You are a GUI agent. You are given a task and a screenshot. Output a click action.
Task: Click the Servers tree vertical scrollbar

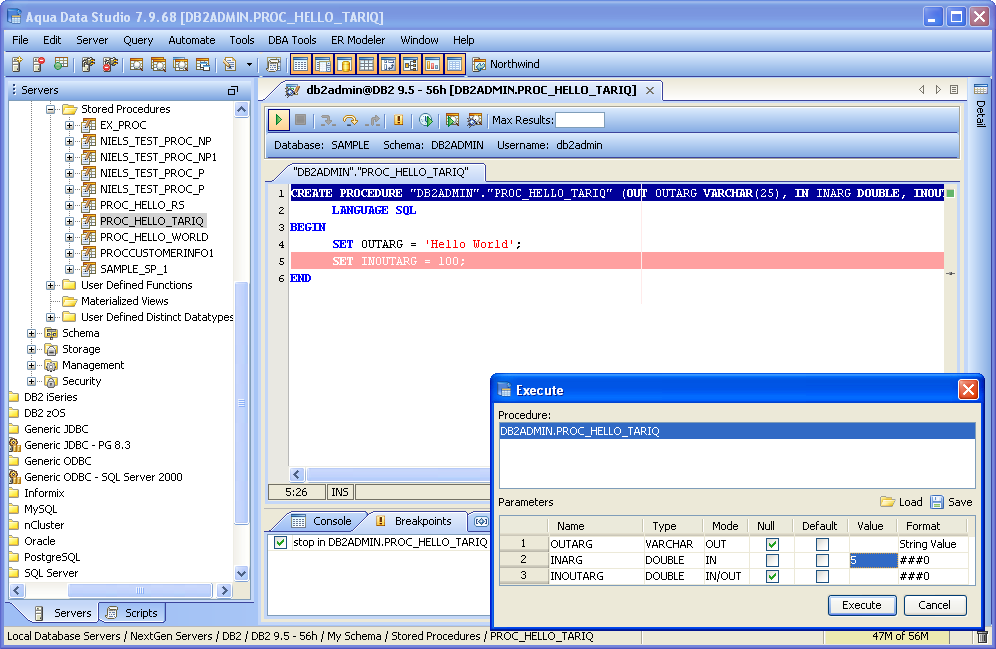(241, 400)
